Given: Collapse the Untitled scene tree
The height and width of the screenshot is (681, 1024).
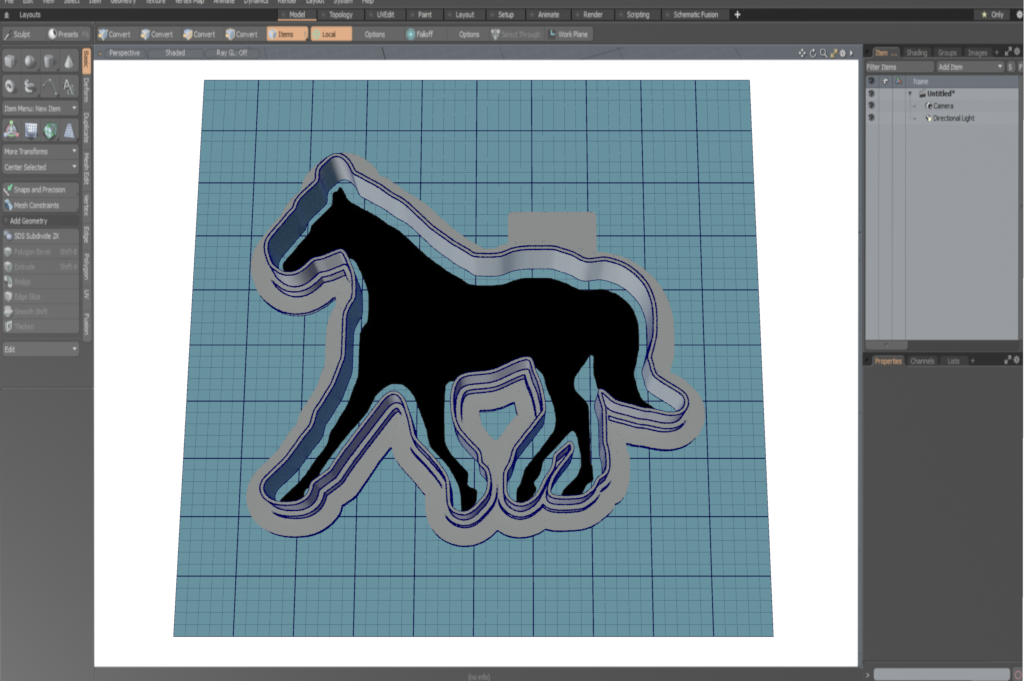Looking at the screenshot, I should pyautogui.click(x=910, y=94).
